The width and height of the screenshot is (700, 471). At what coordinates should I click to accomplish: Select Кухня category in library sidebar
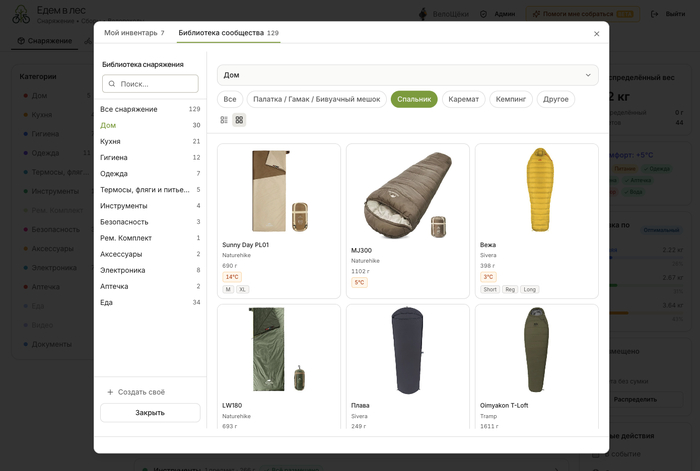pos(150,141)
